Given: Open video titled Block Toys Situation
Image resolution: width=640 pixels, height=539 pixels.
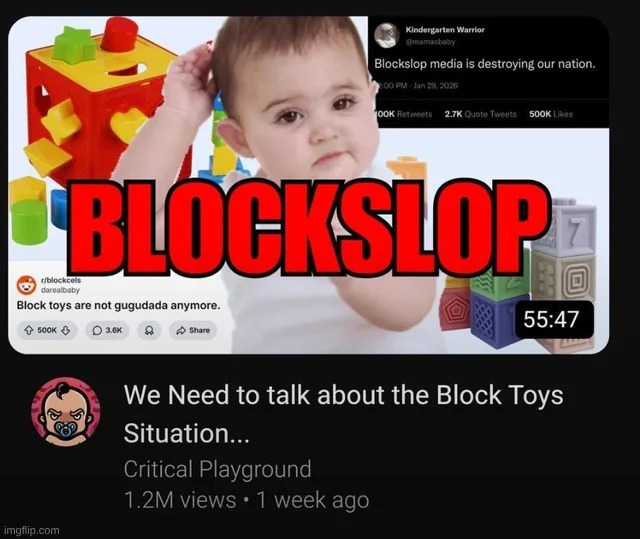Looking at the screenshot, I should pyautogui.click(x=344, y=414).
